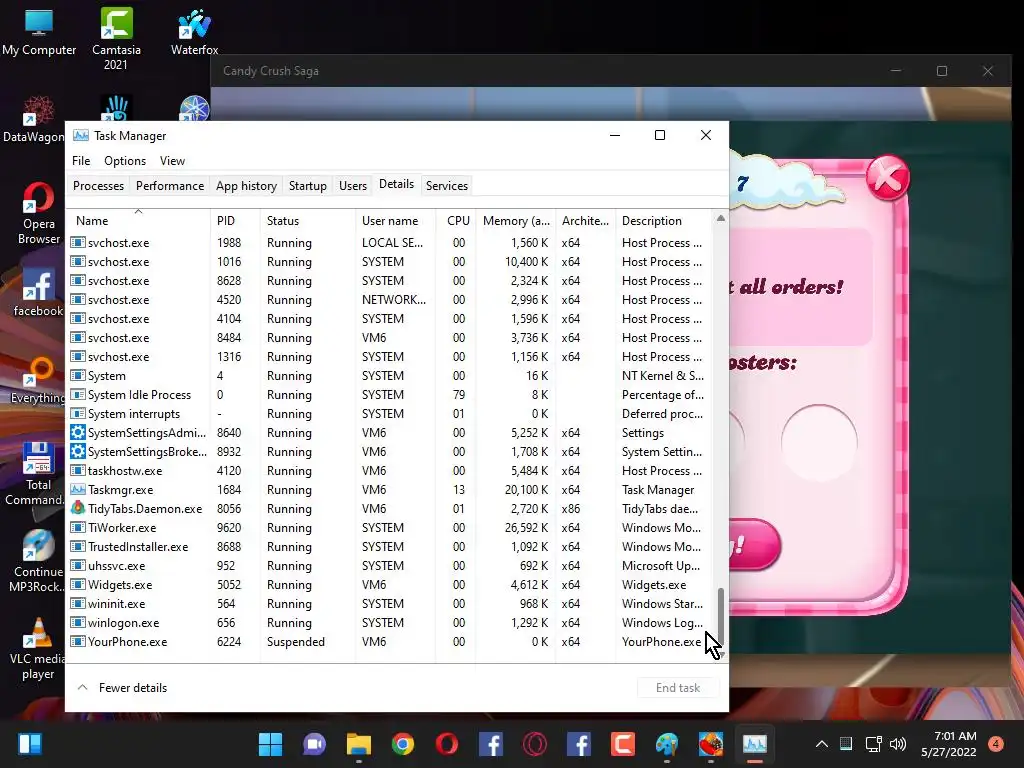This screenshot has width=1024, height=768.
Task: Switch to the Startup tab
Action: coord(308,185)
